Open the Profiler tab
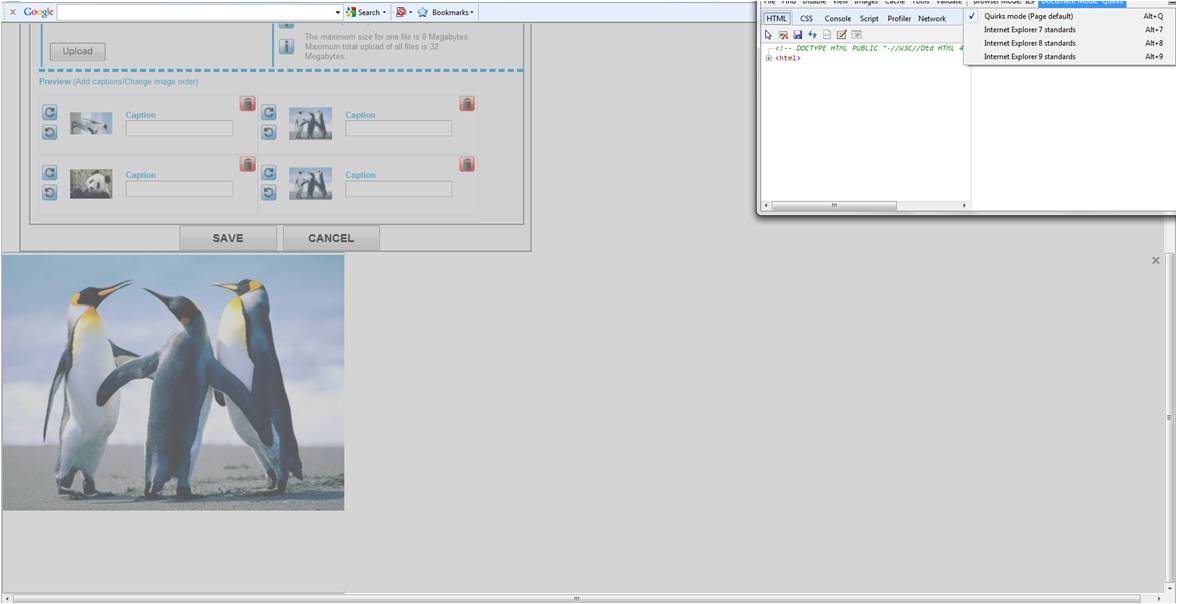 point(899,18)
